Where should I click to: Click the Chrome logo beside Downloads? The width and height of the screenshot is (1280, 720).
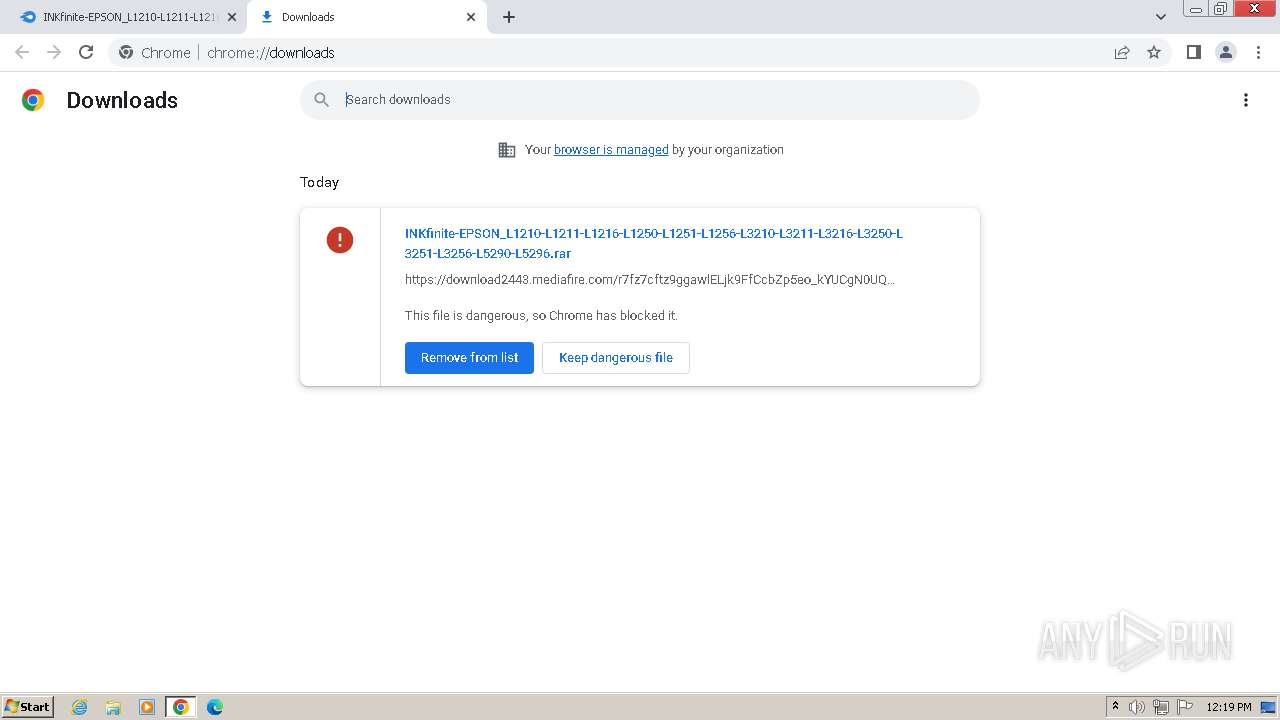click(33, 100)
